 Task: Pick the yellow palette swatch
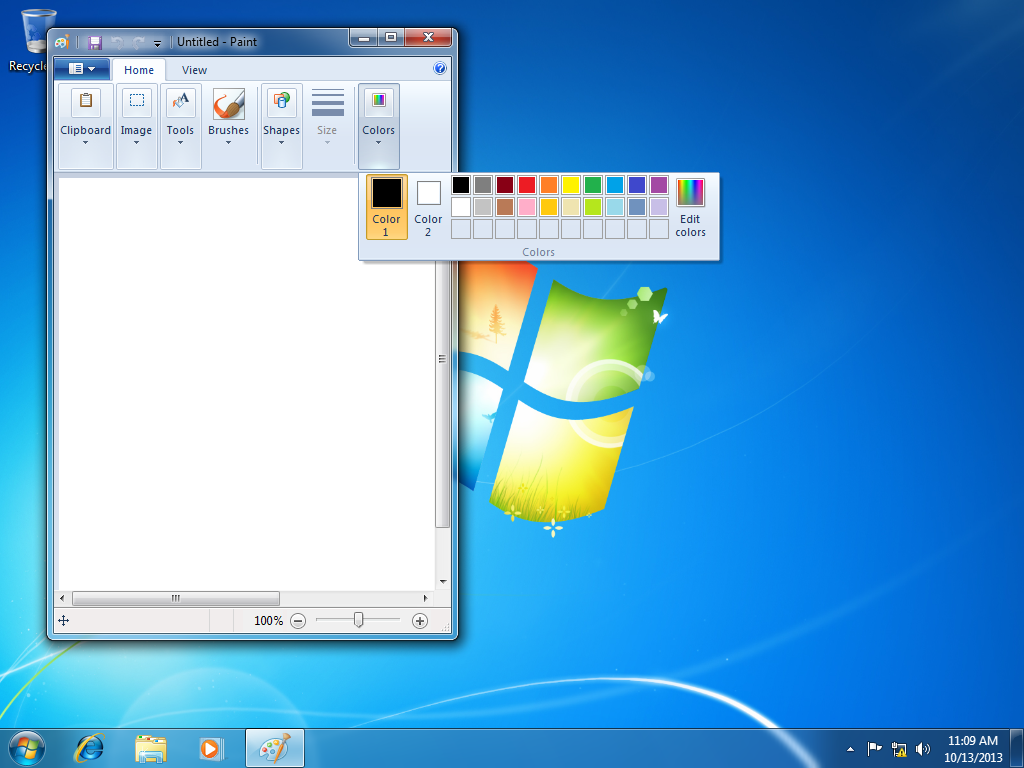click(571, 185)
